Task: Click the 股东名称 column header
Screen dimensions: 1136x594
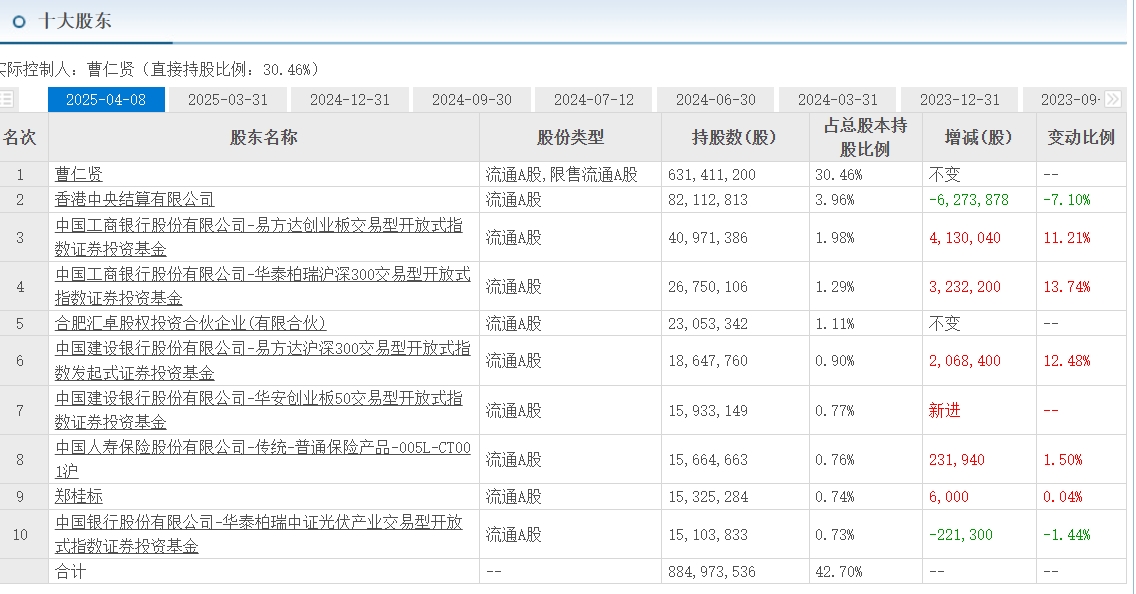Action: tap(264, 137)
